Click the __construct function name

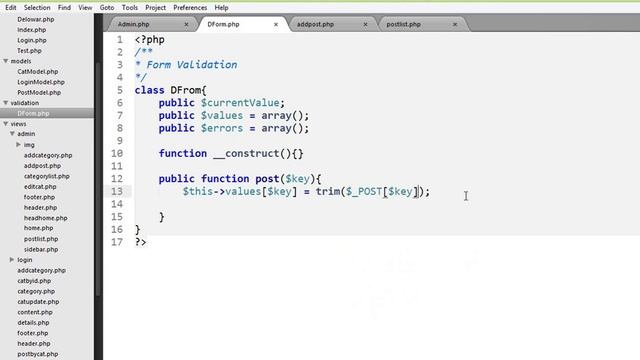click(x=246, y=153)
